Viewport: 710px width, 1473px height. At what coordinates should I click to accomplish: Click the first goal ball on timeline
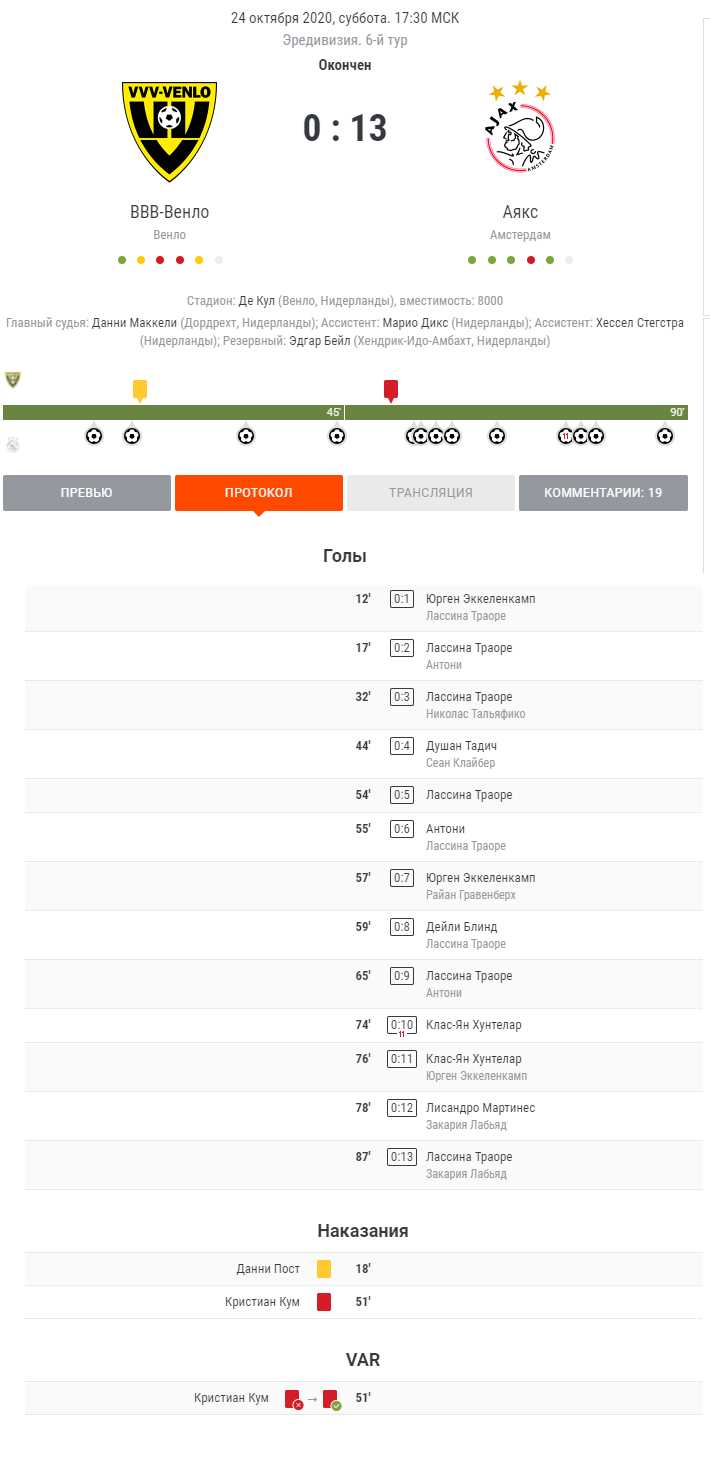coord(94,436)
